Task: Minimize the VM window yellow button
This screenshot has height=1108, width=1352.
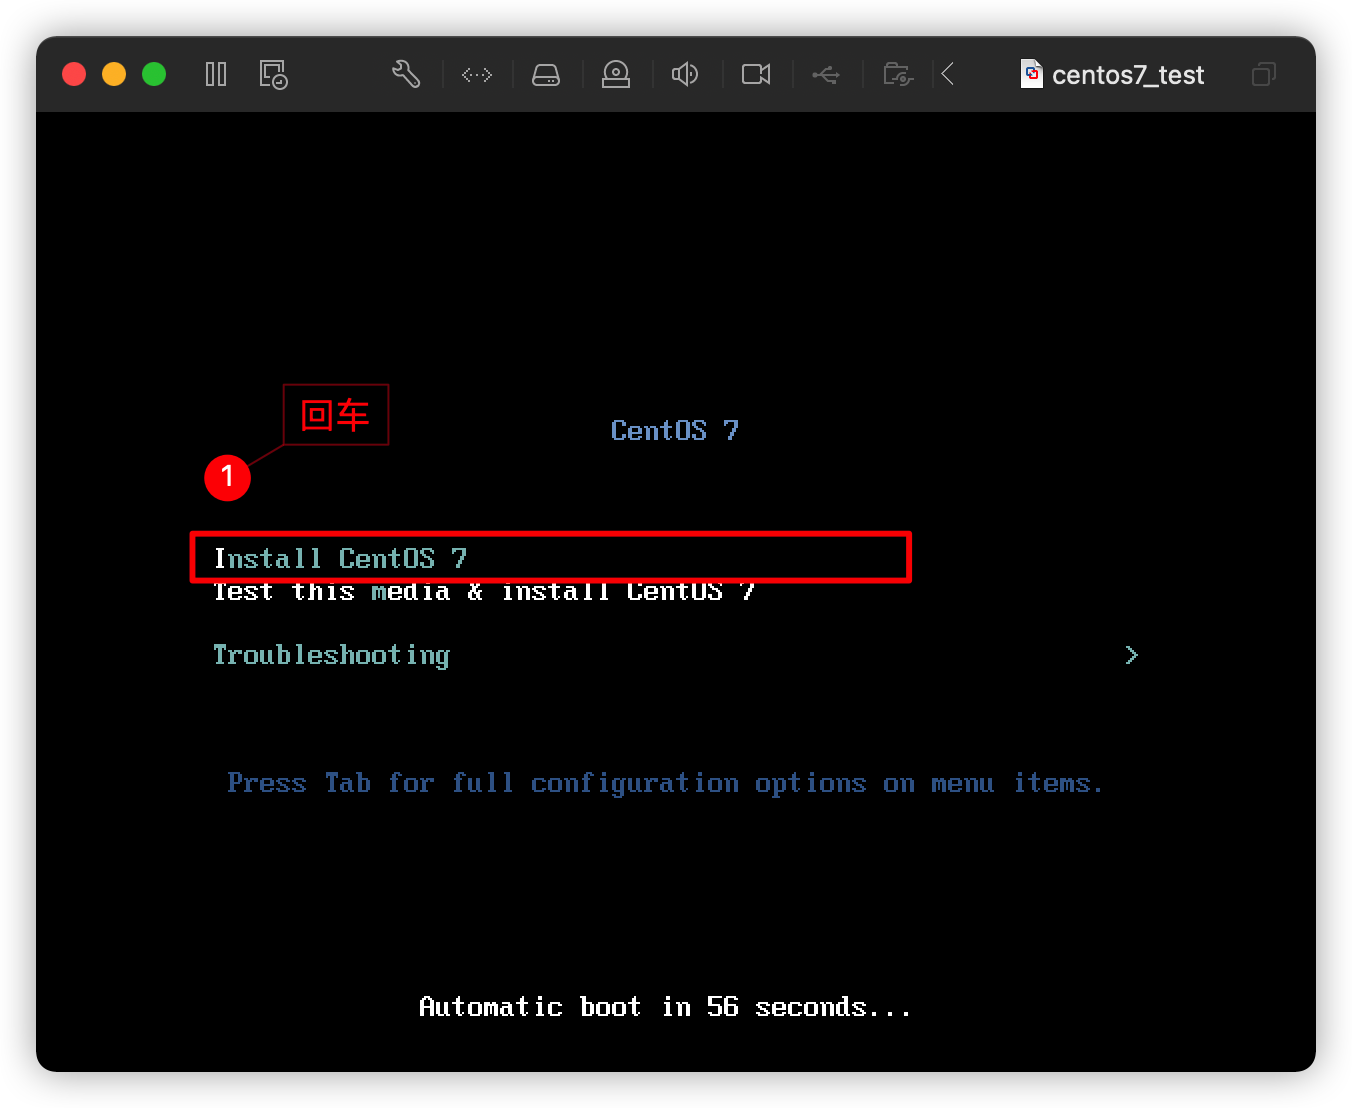Action: 114,74
